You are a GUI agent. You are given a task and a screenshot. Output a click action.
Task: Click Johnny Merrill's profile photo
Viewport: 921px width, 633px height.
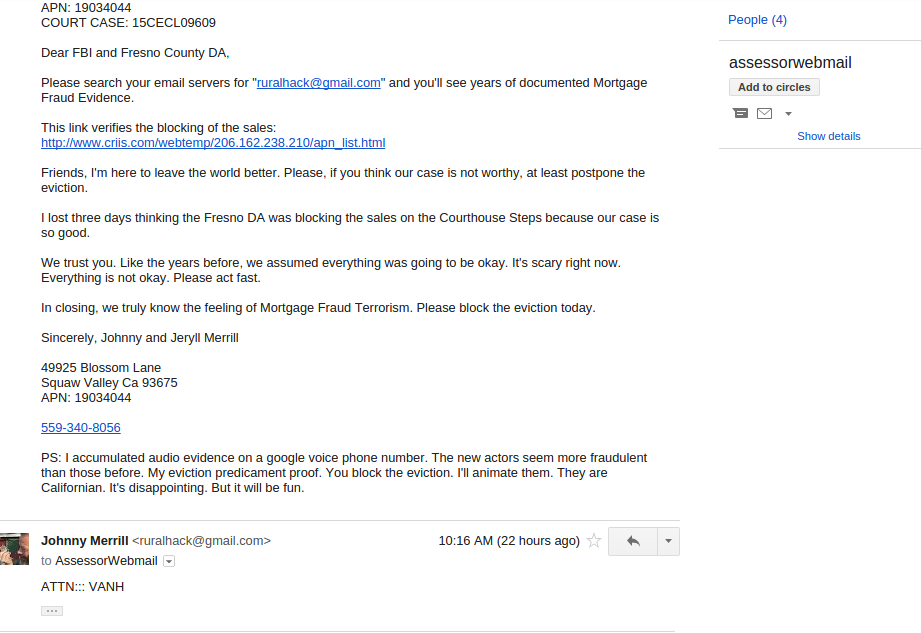(x=14, y=549)
